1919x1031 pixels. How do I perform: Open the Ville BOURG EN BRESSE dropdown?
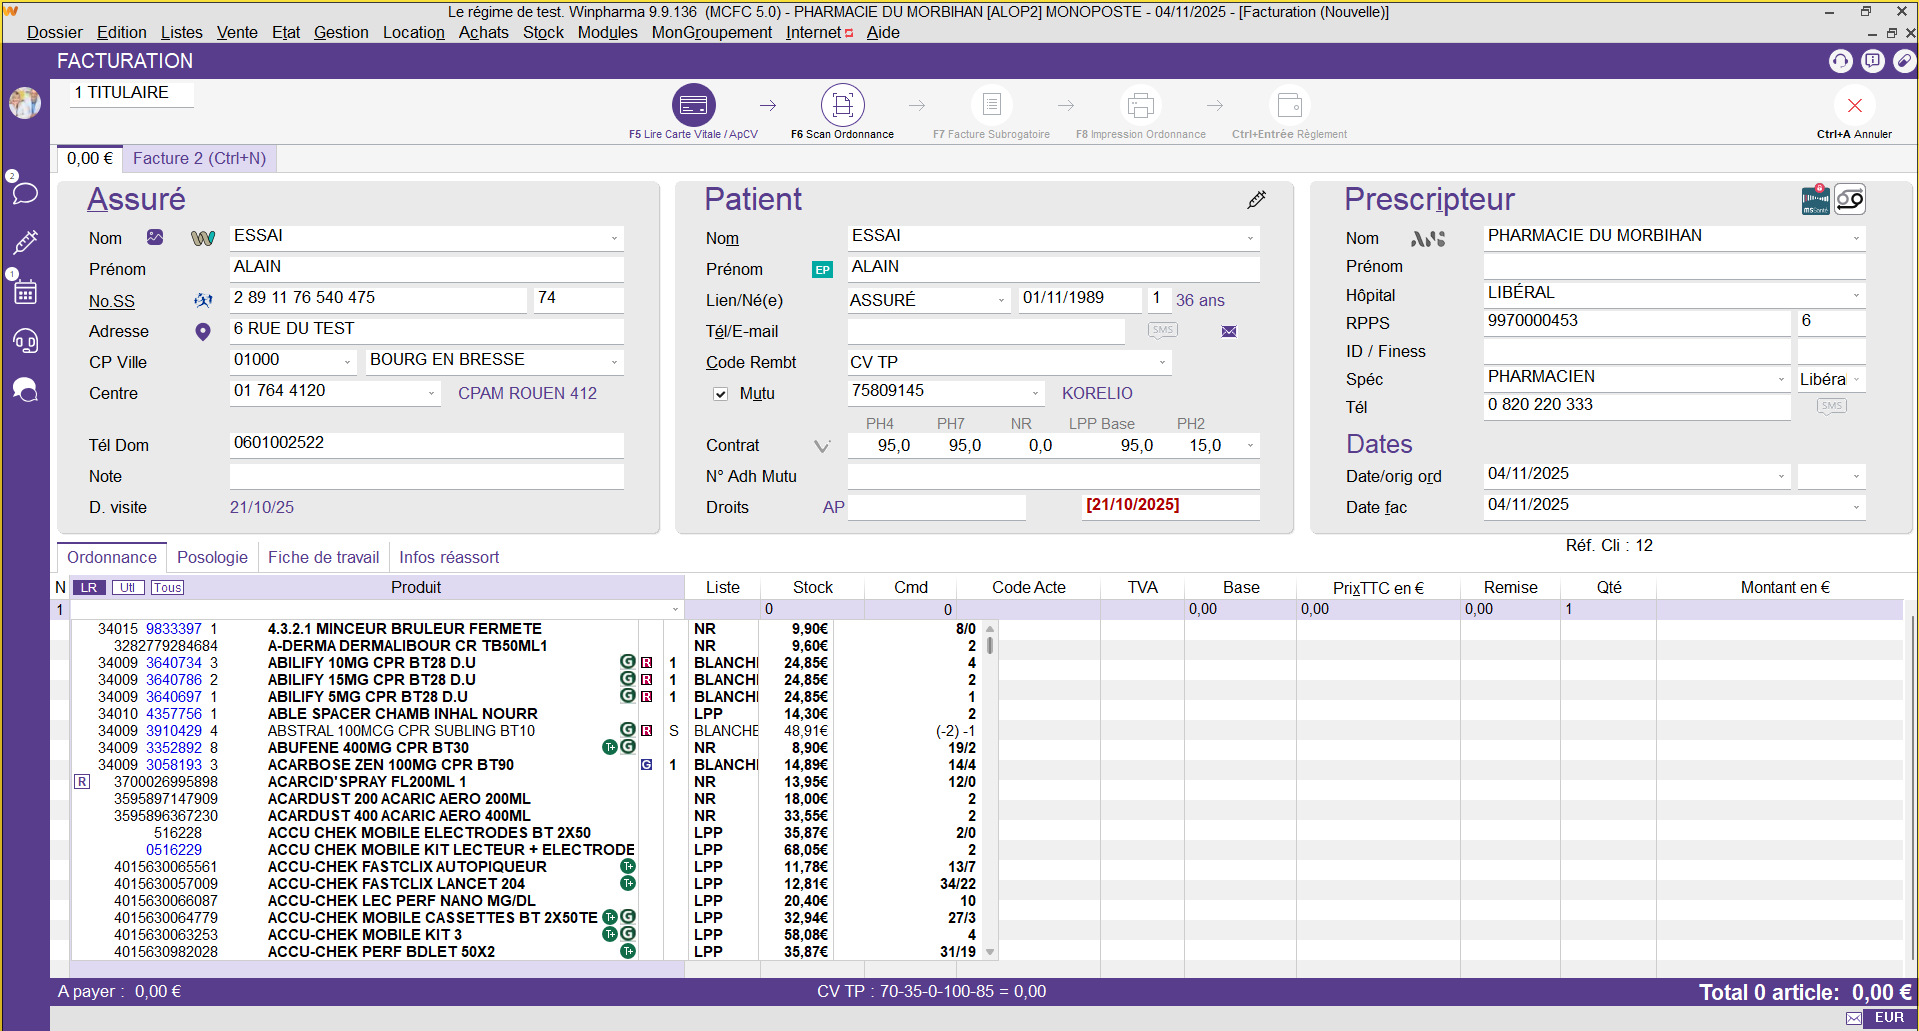pyautogui.click(x=614, y=362)
